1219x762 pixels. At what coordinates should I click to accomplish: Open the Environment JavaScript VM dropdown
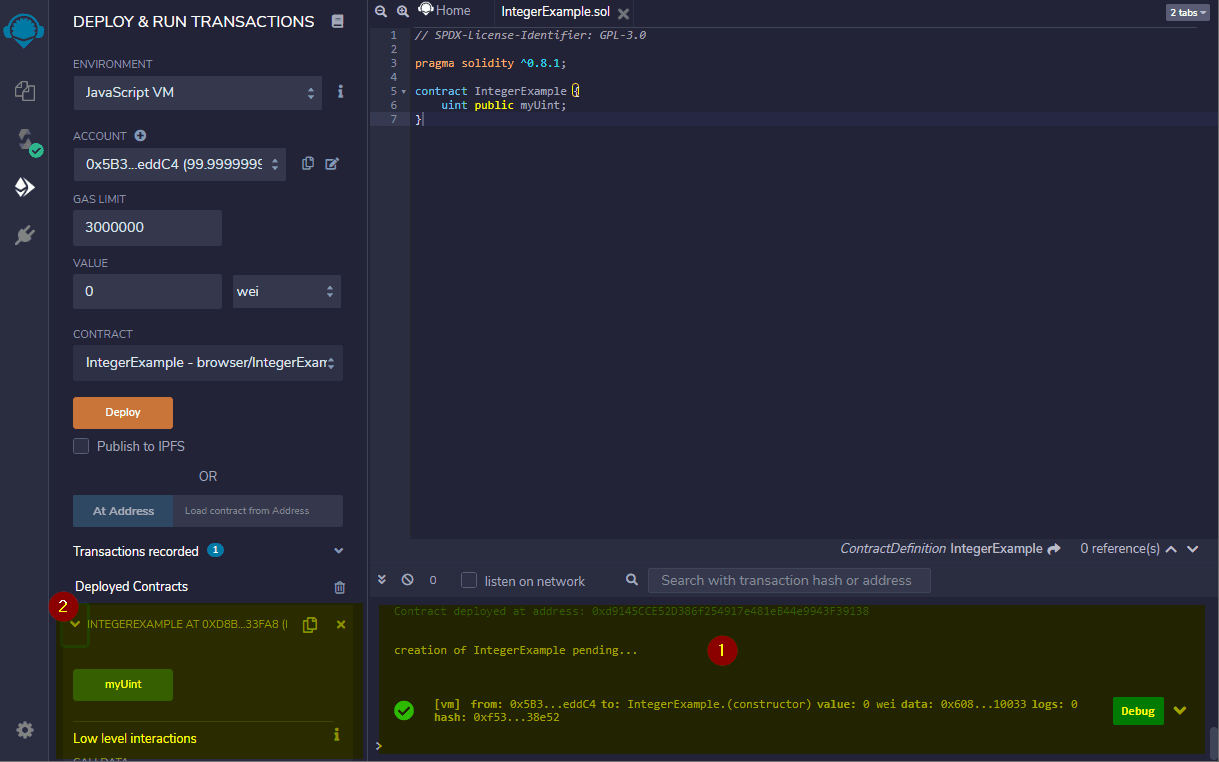(x=197, y=92)
